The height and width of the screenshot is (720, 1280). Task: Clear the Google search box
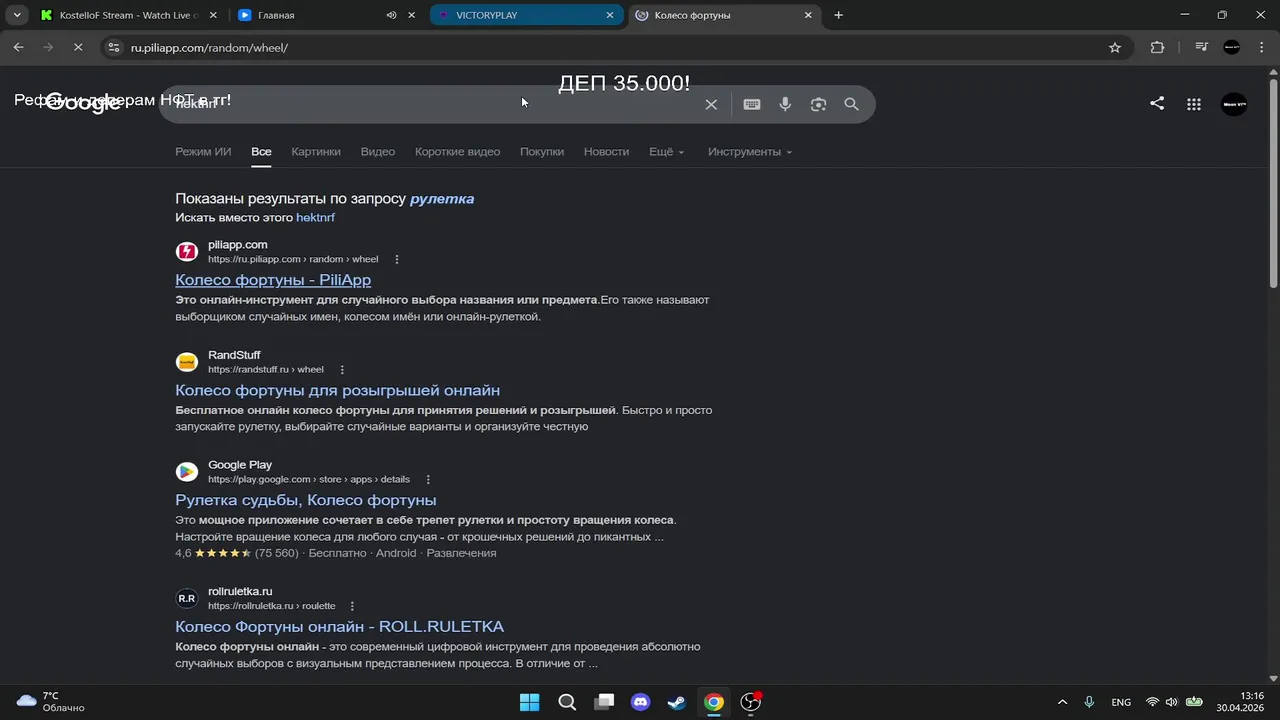pyautogui.click(x=711, y=104)
